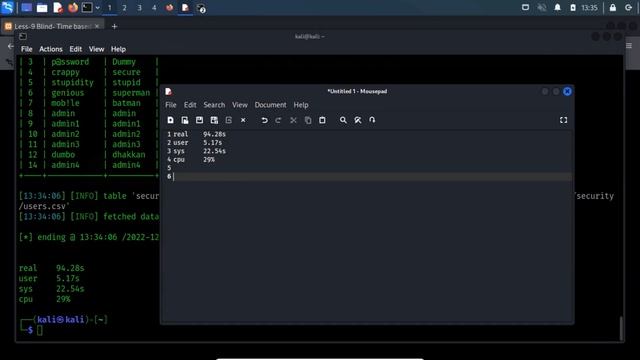Click the Save As toolbar icon in Mousepad
This screenshot has width=640, height=360.
(214, 120)
